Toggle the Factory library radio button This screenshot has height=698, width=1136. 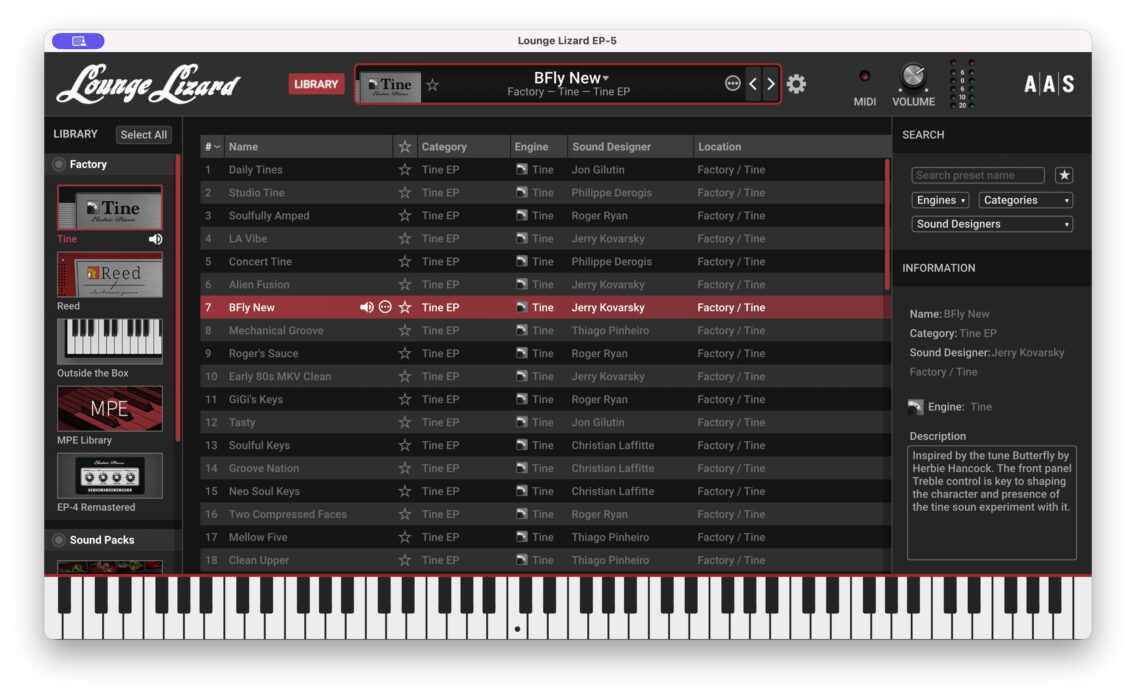(60, 164)
